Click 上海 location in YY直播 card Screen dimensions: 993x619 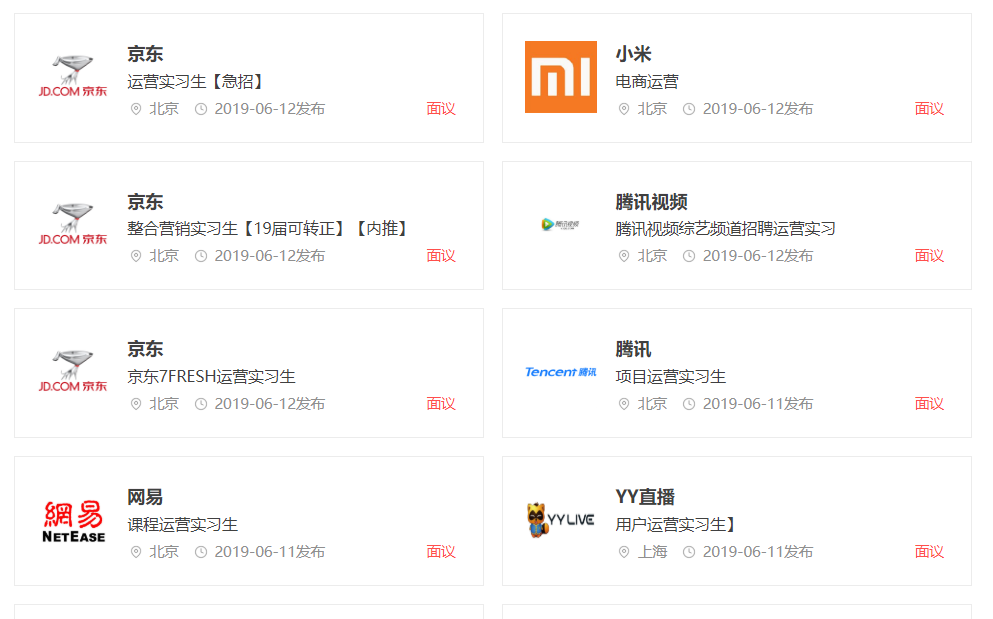pos(652,552)
